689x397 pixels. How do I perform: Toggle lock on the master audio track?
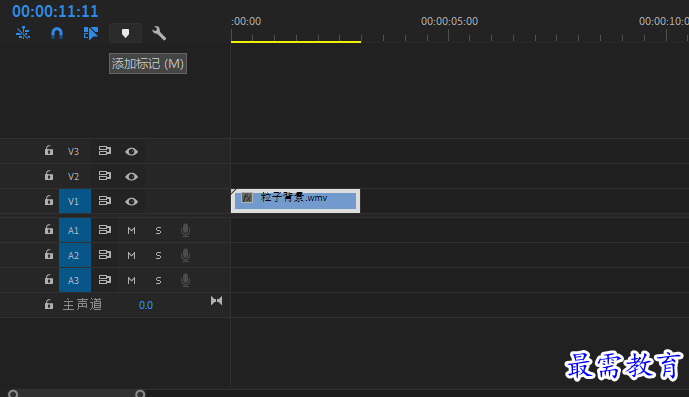[x=49, y=304]
